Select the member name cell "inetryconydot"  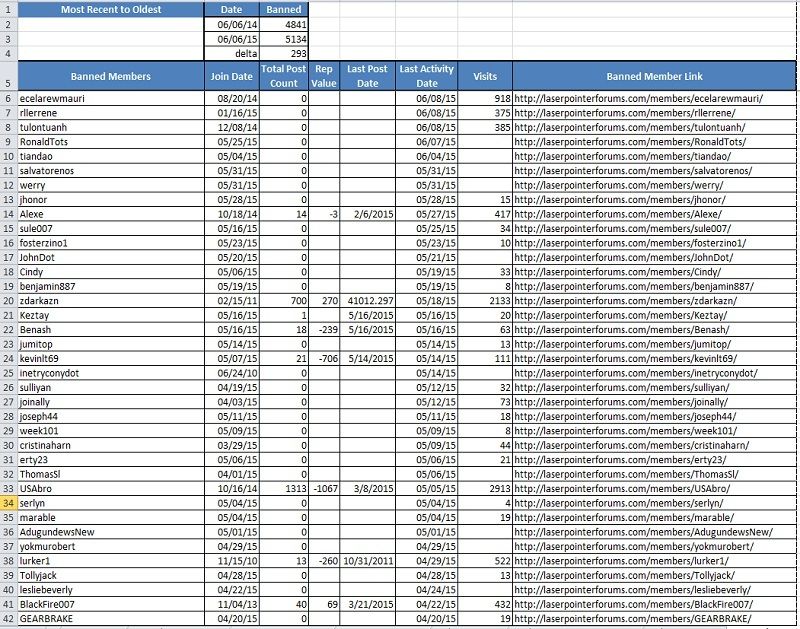tap(111, 373)
